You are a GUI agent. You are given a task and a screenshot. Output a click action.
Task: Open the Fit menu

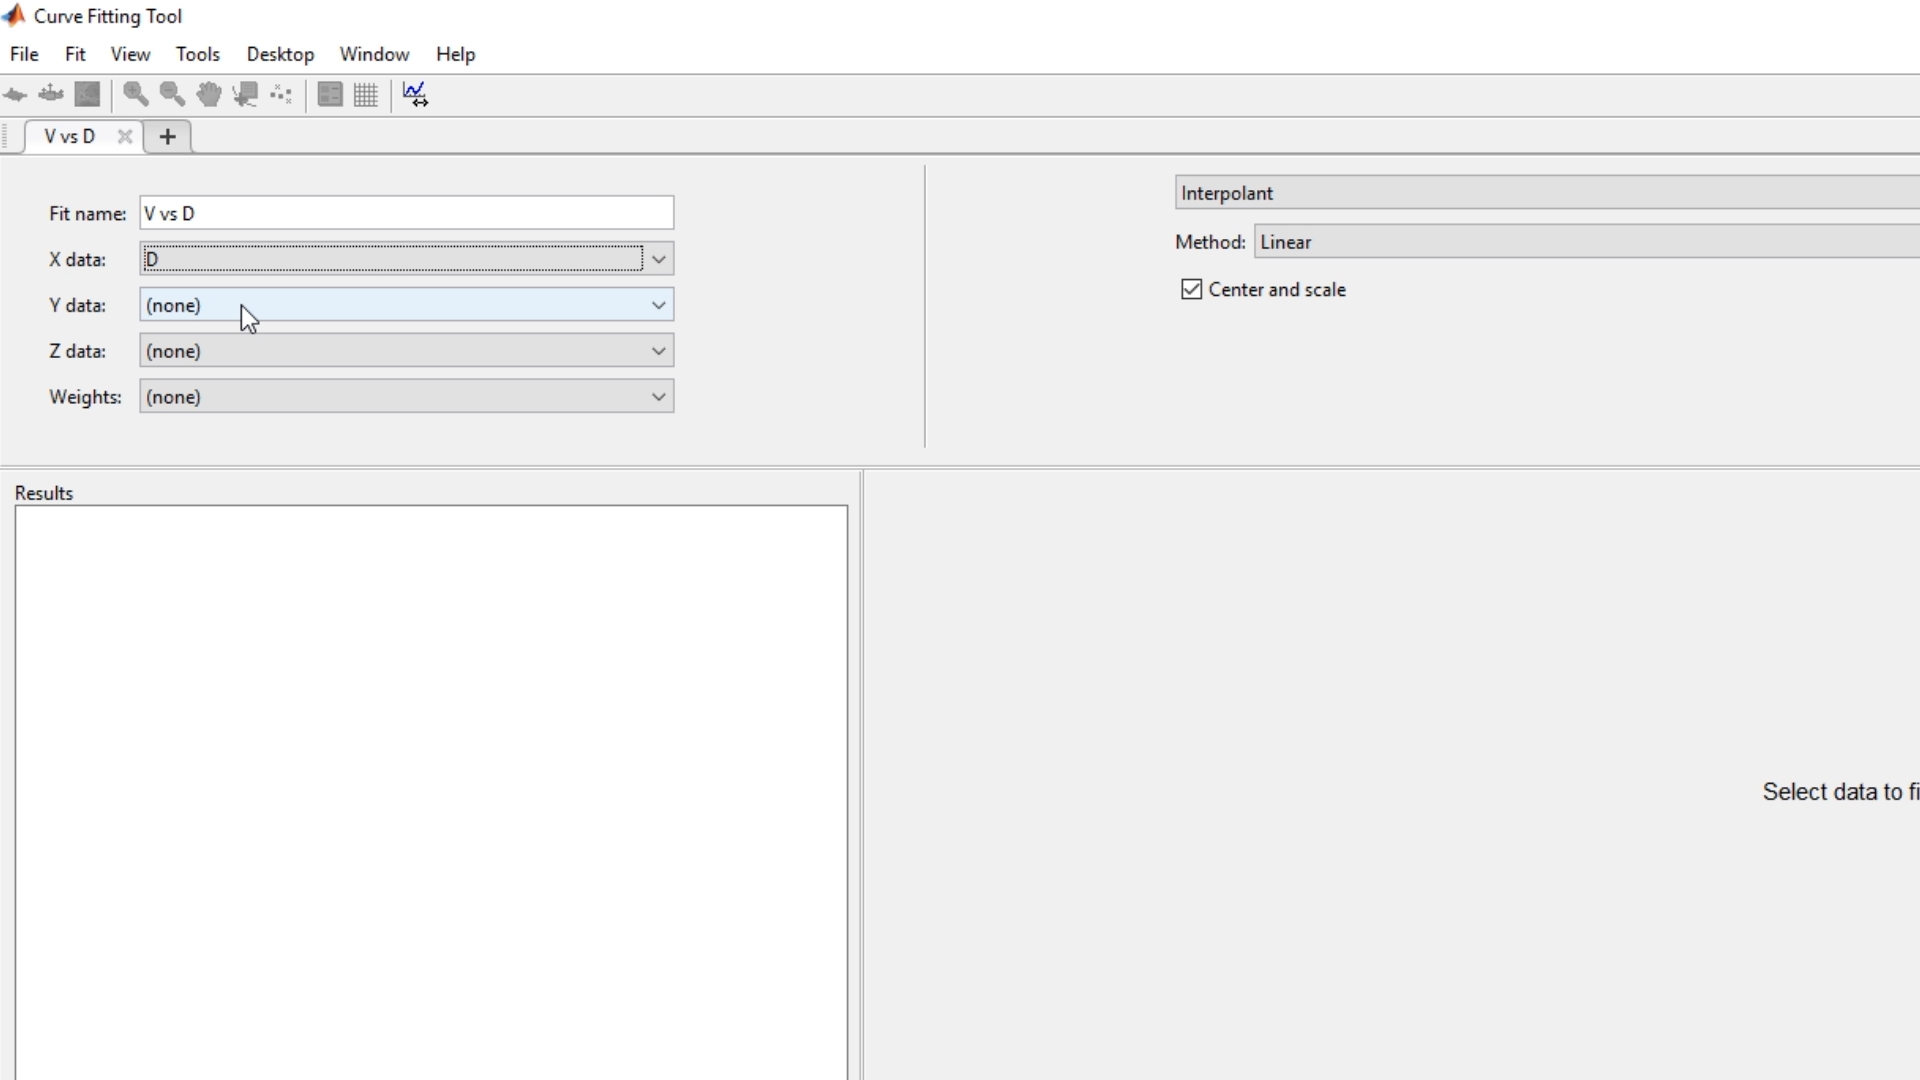pos(75,54)
